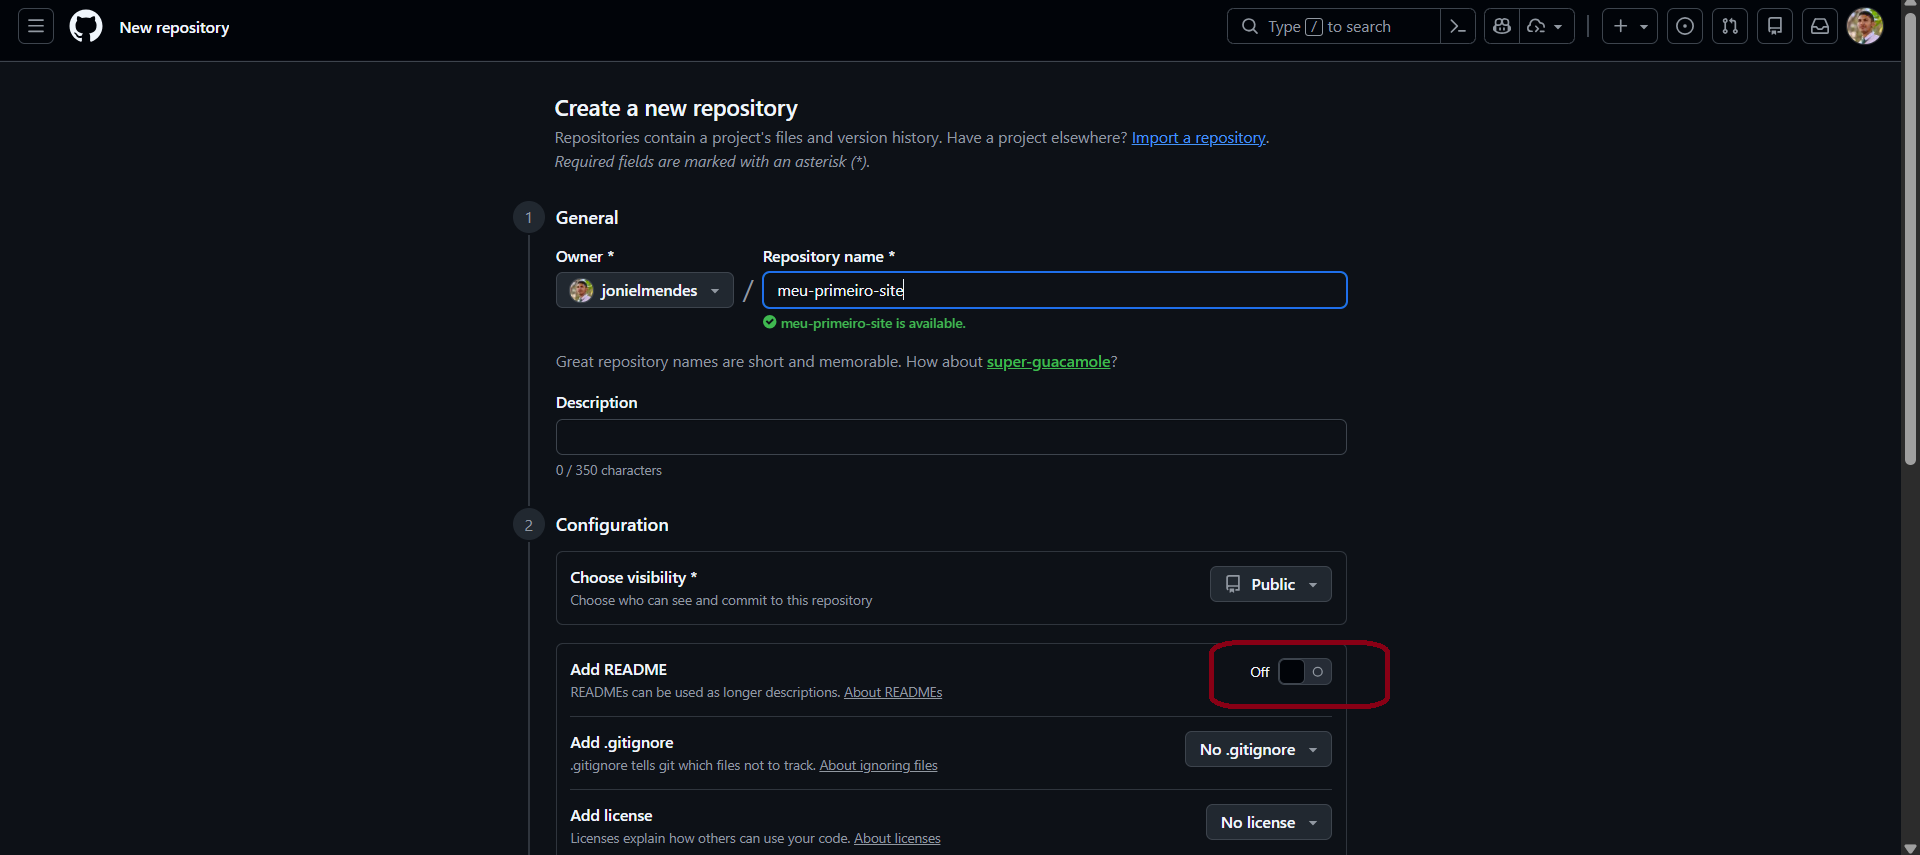Open GitHub Copilot chat icon

pyautogui.click(x=1502, y=27)
